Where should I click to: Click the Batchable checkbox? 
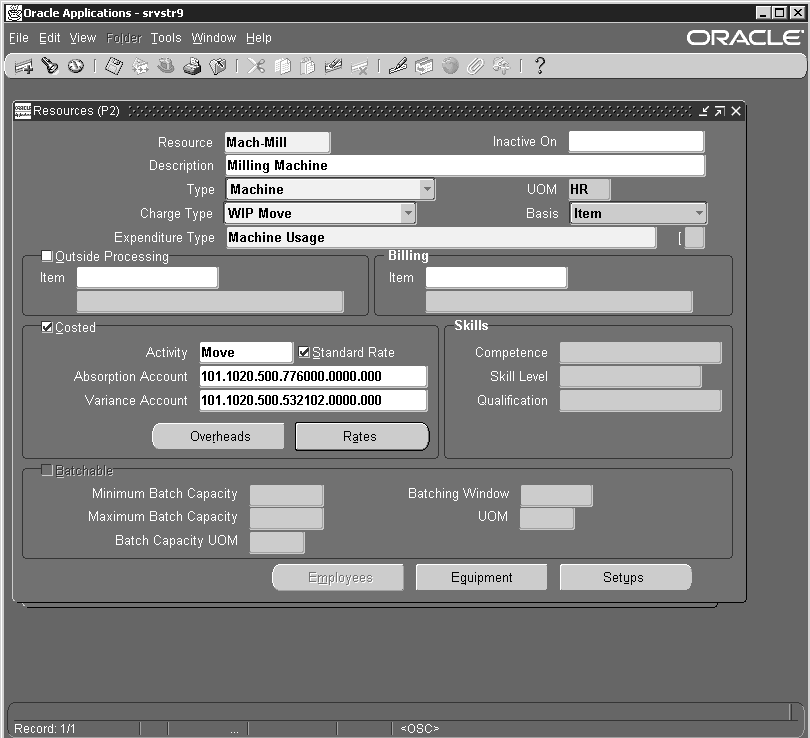click(x=46, y=470)
